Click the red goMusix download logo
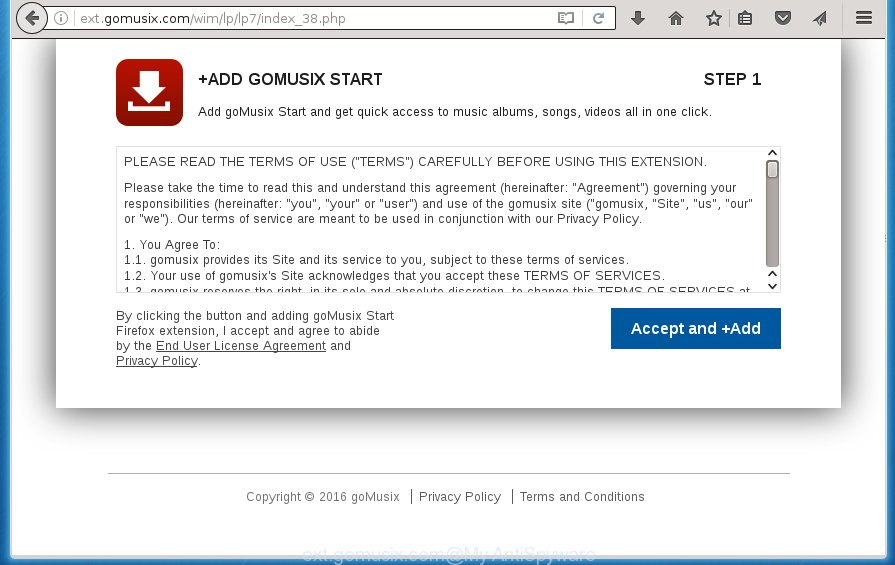Screen dimensions: 895x565 click(x=150, y=92)
